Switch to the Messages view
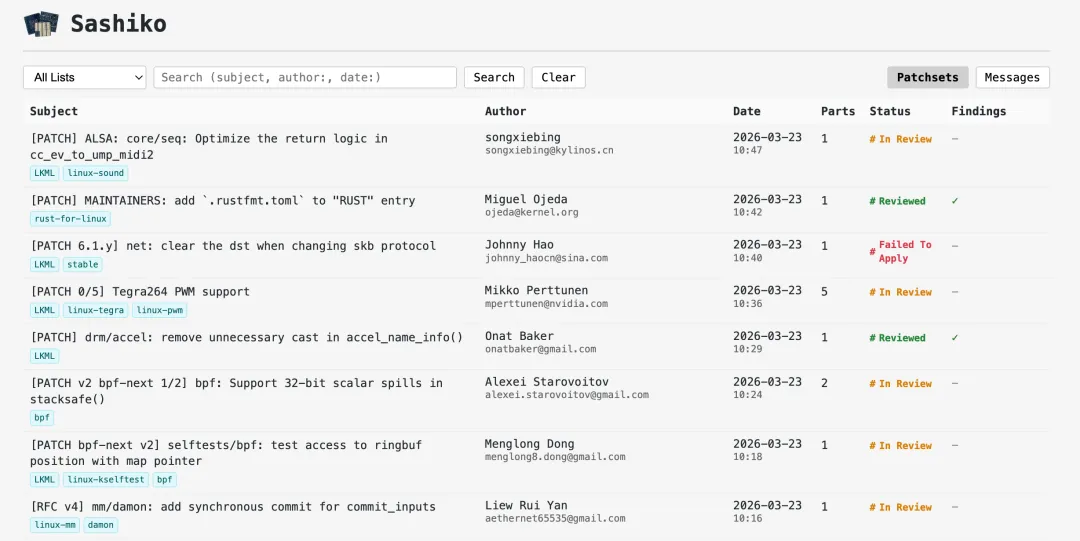The height and width of the screenshot is (541, 1080). click(1012, 77)
